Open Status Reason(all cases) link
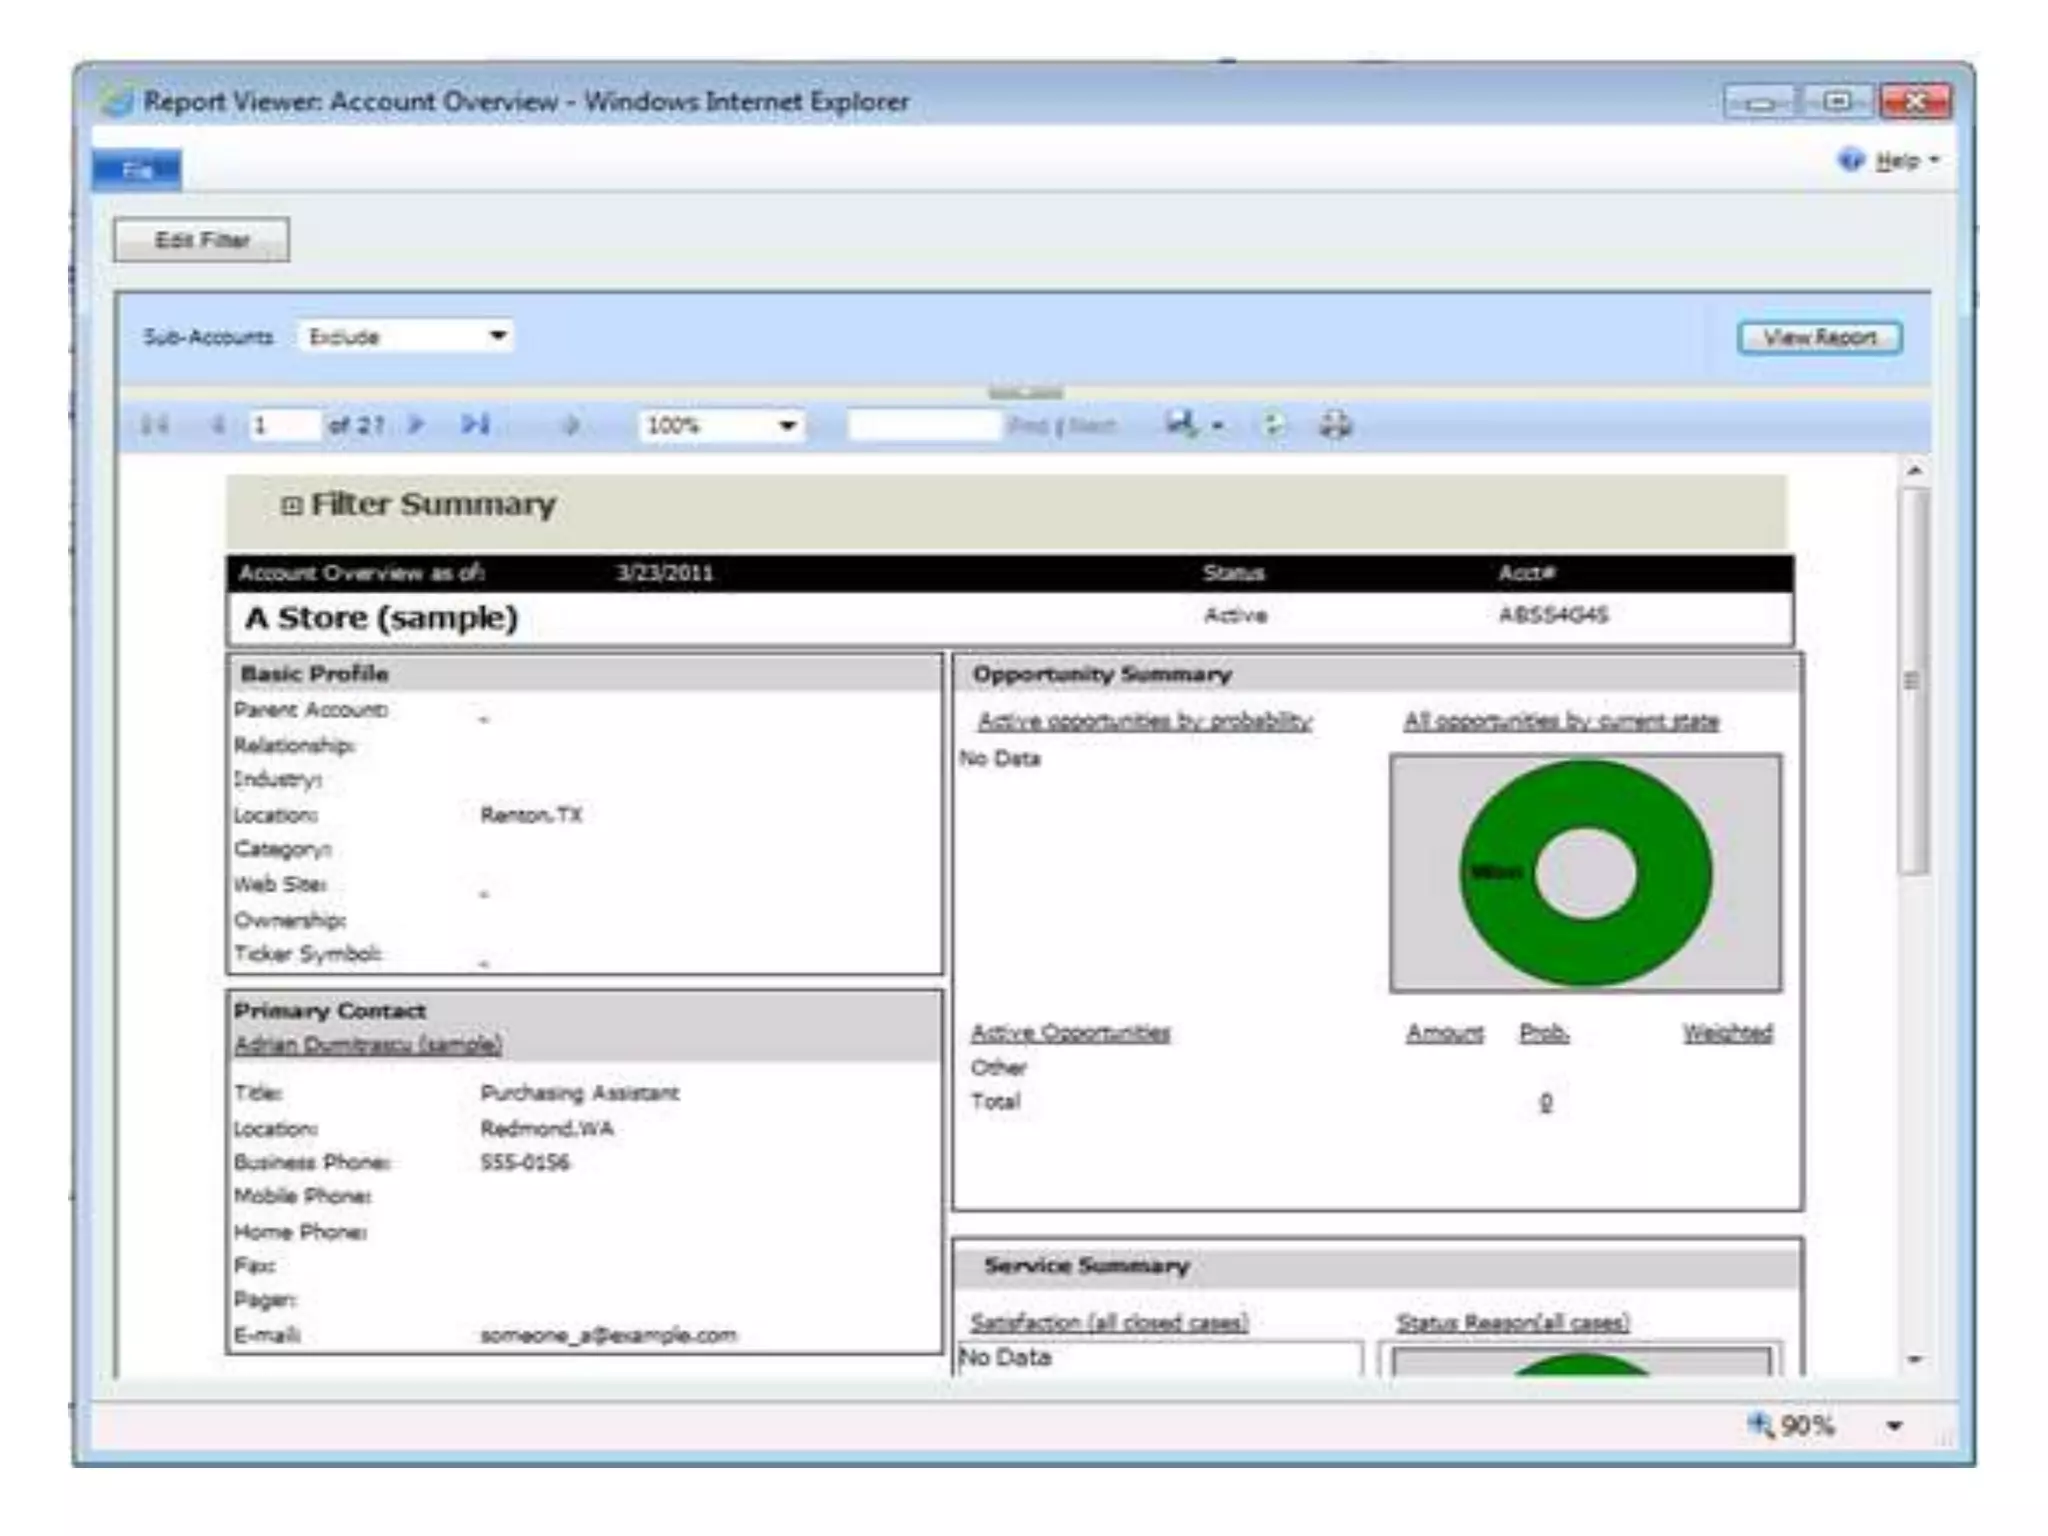The height and width of the screenshot is (1536, 2048). point(1513,1322)
